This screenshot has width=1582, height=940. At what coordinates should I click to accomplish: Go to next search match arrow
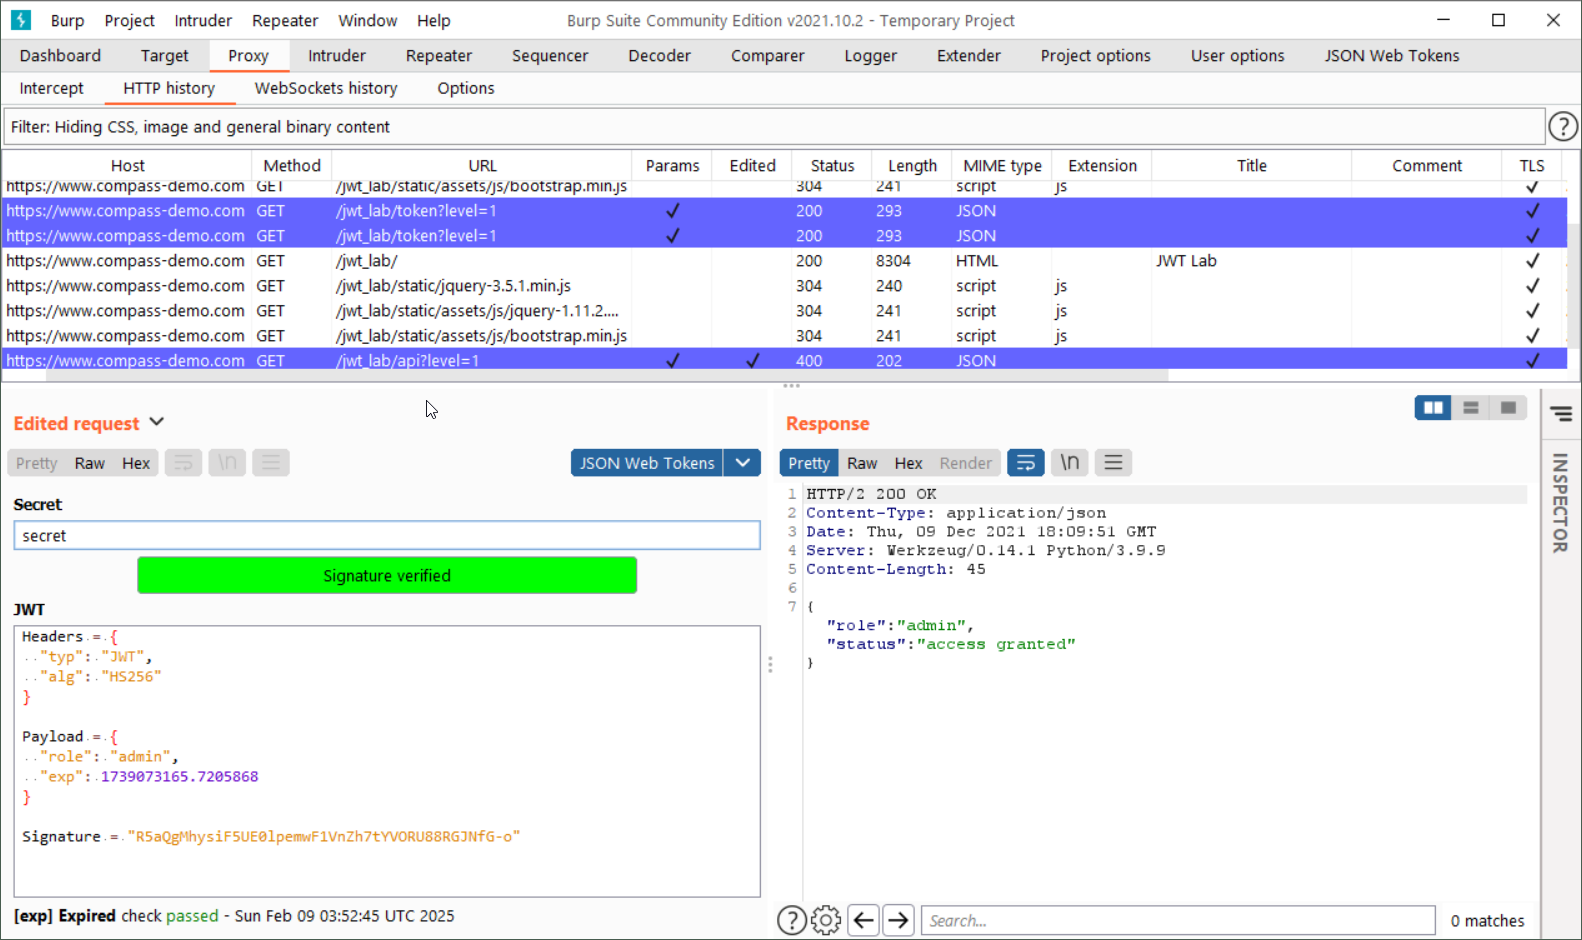click(x=898, y=920)
